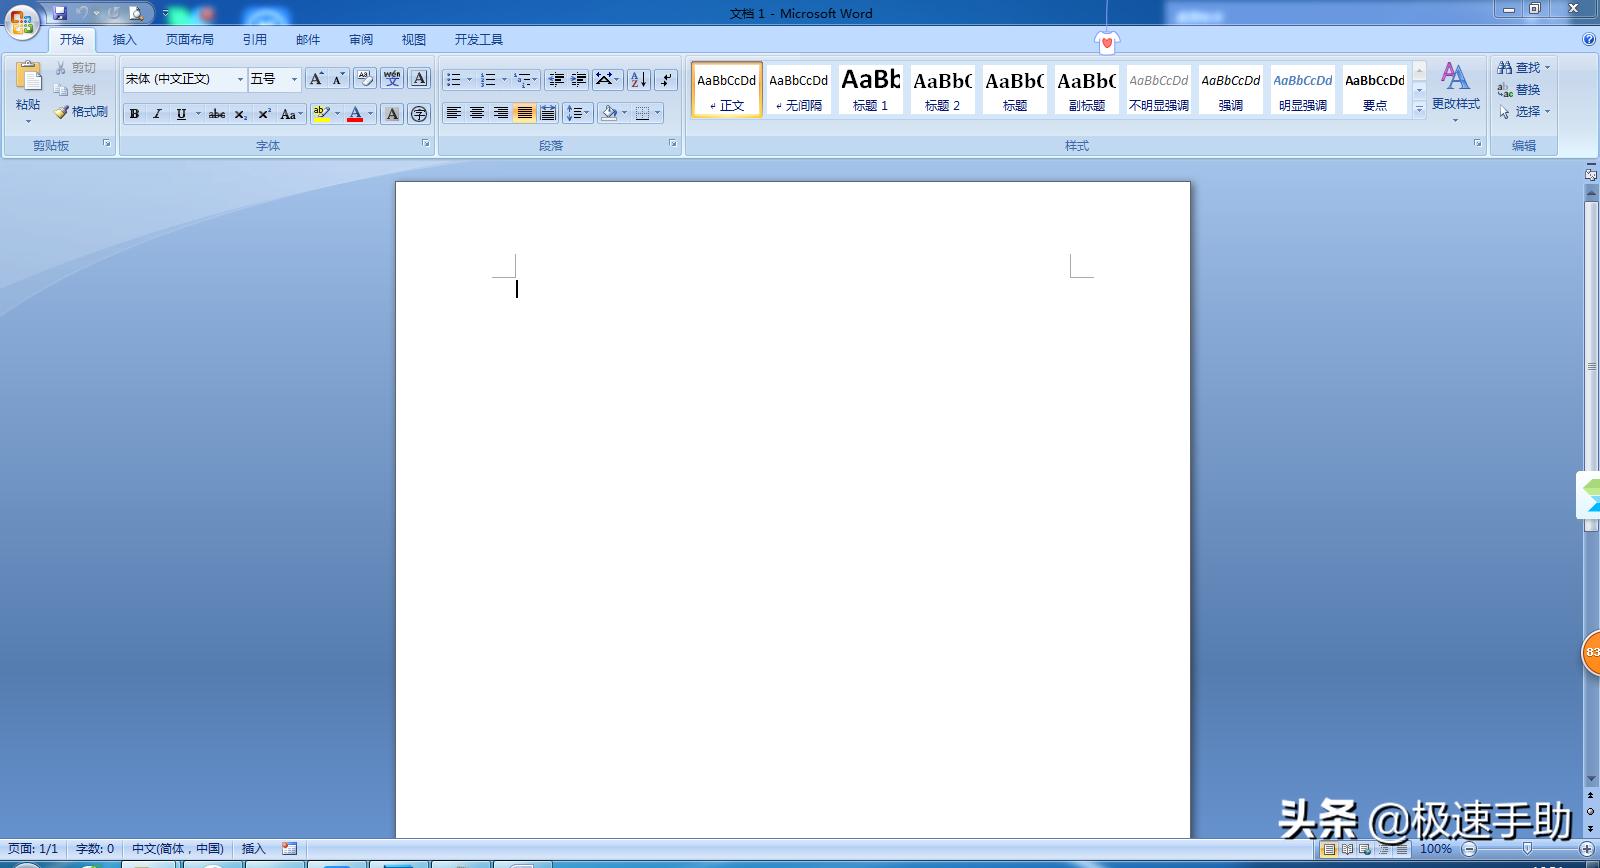
Task: Save the document from the quick access toolbar
Action: tap(60, 13)
